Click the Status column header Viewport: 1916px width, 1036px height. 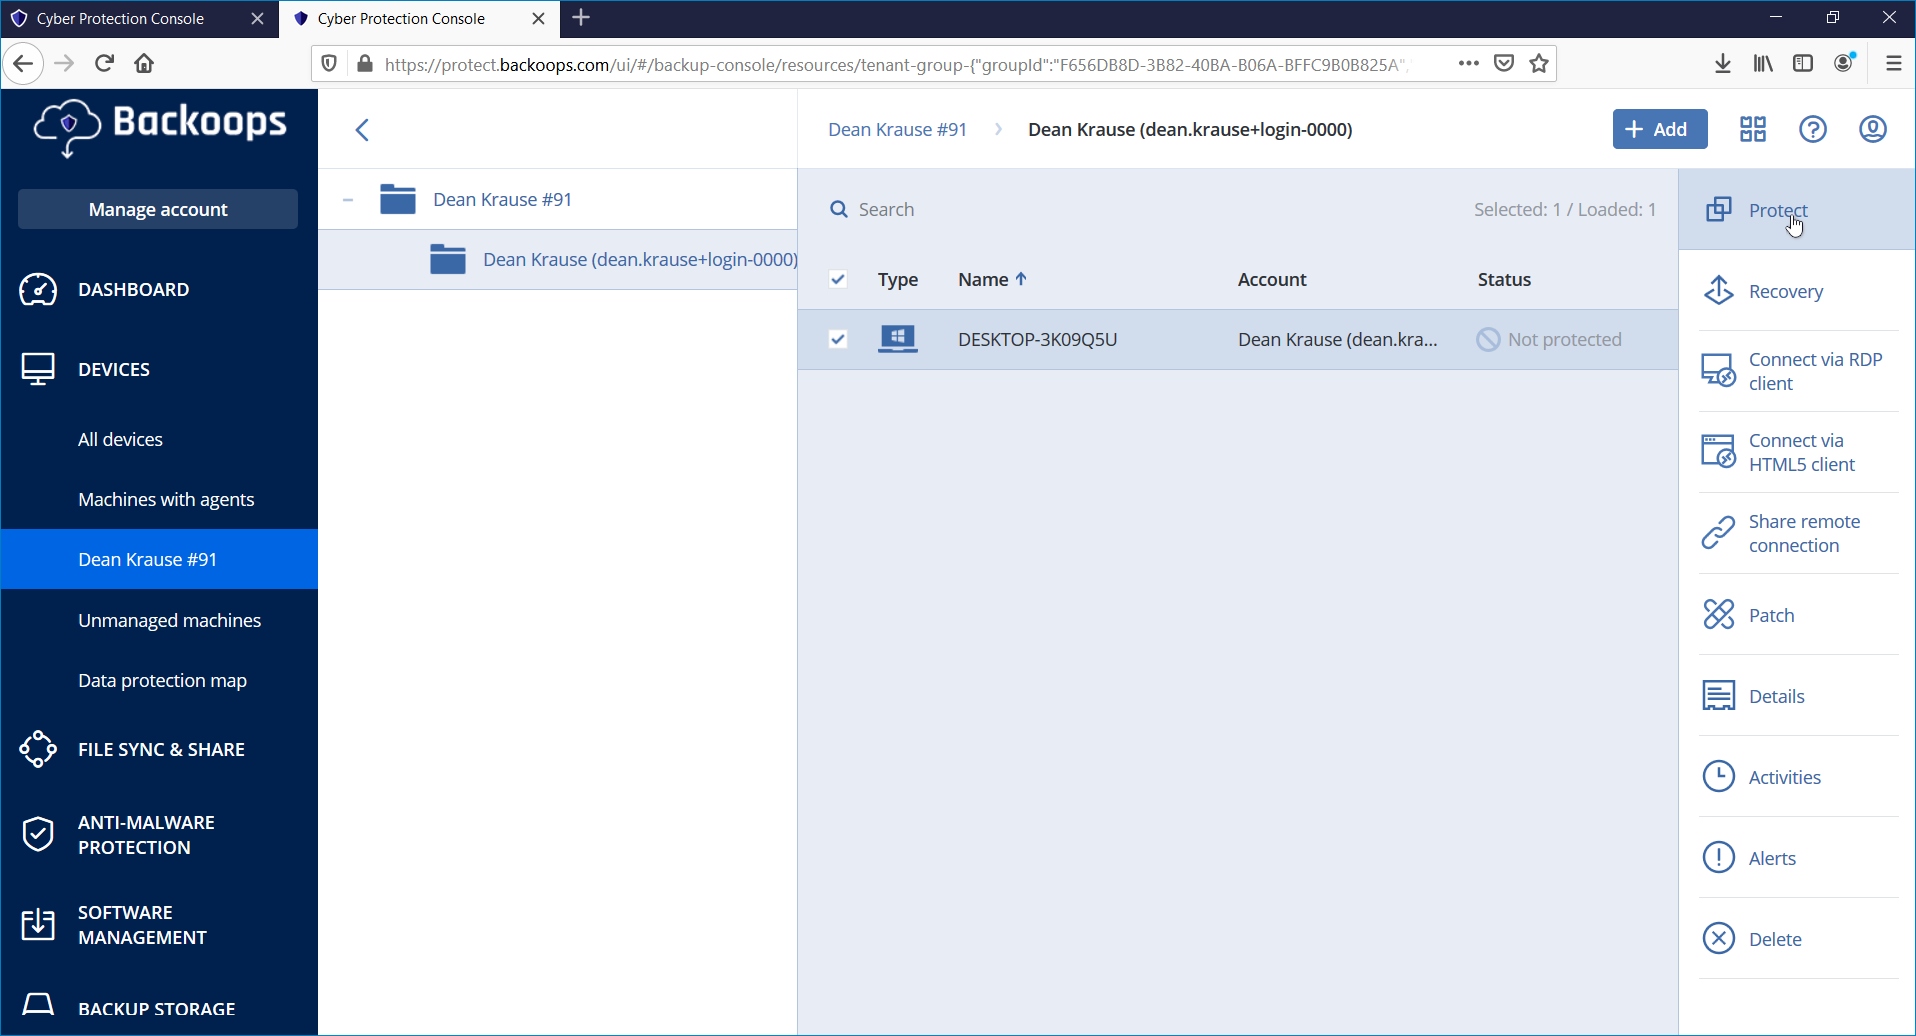[1504, 279]
